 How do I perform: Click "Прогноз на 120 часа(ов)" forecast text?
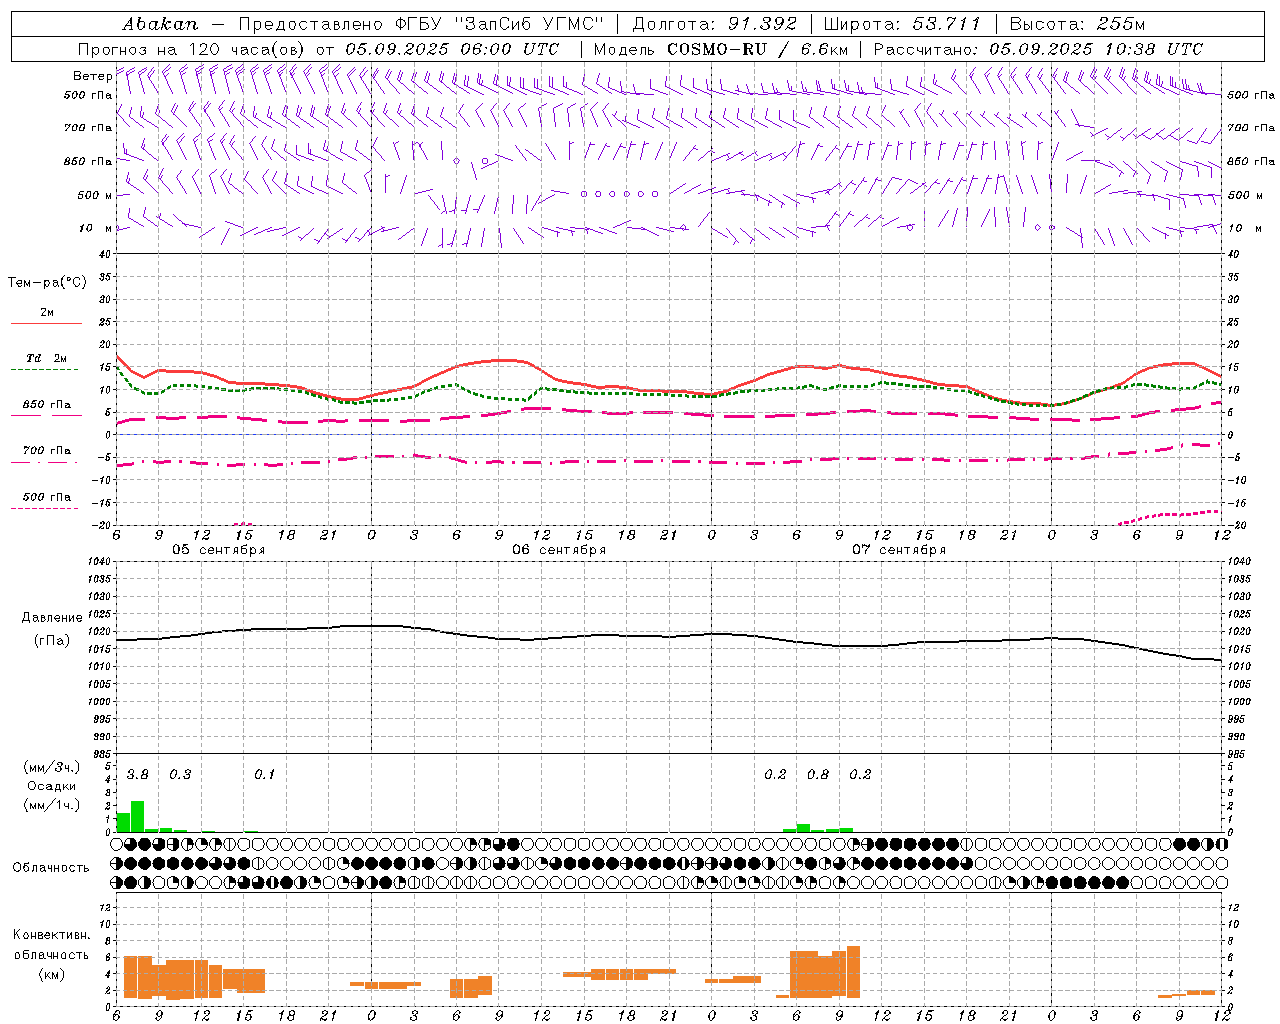[192, 49]
